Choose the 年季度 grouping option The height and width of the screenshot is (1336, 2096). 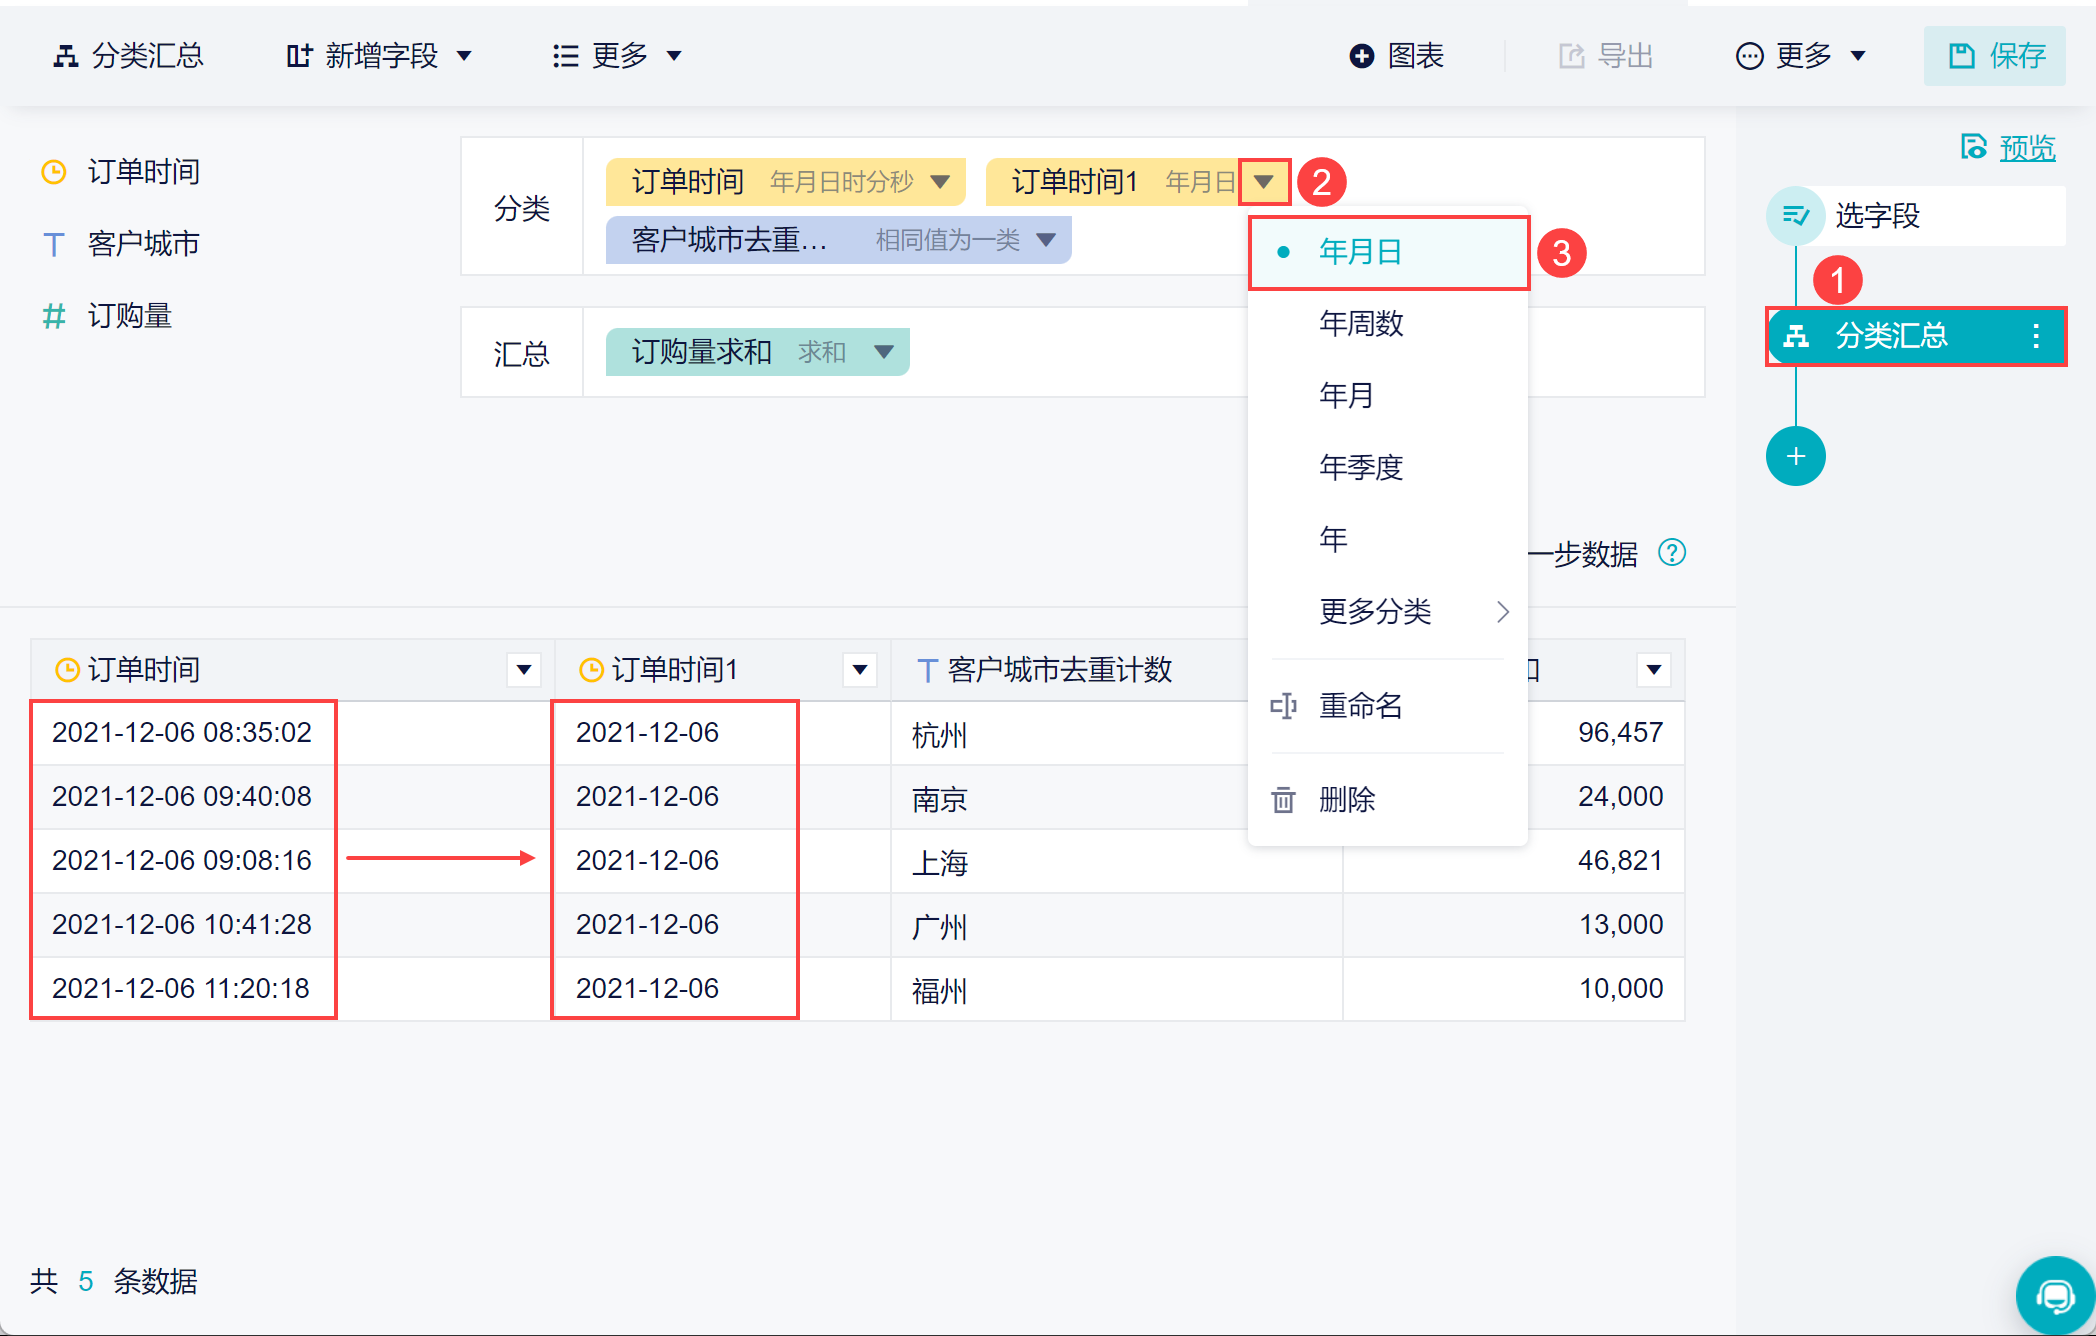(1361, 467)
